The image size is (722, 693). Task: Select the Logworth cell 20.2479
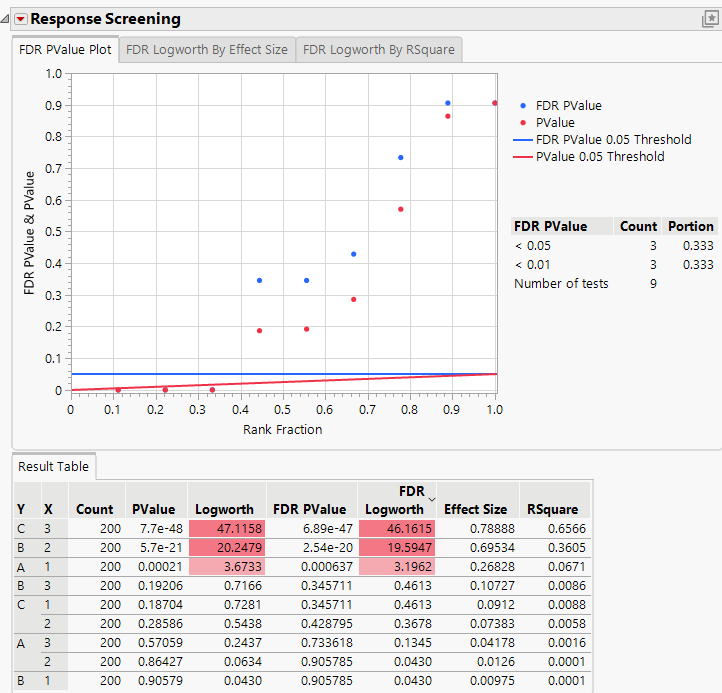(x=227, y=547)
